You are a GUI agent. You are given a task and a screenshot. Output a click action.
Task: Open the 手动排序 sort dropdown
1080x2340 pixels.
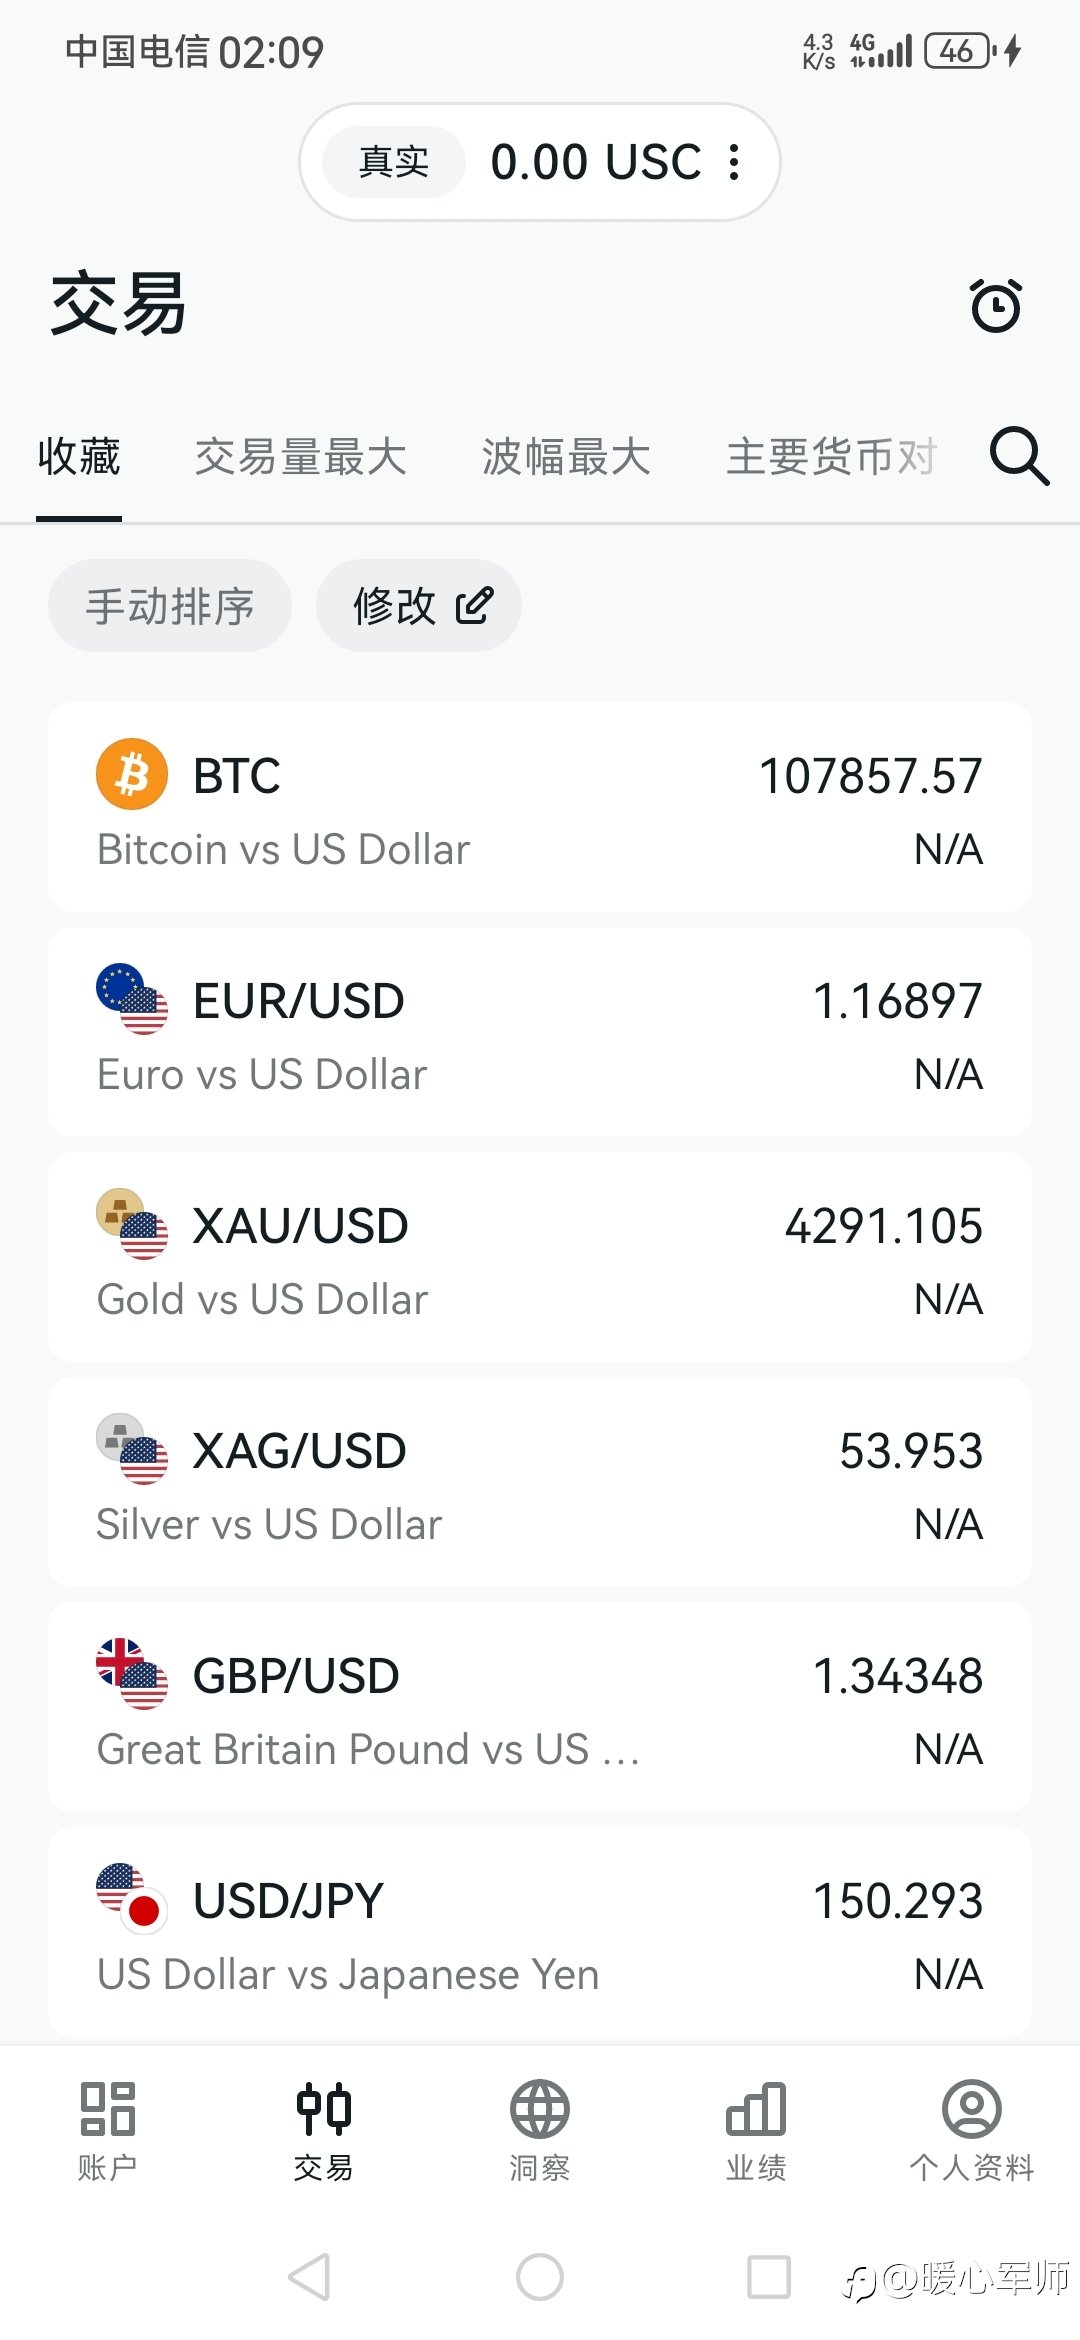(x=170, y=606)
